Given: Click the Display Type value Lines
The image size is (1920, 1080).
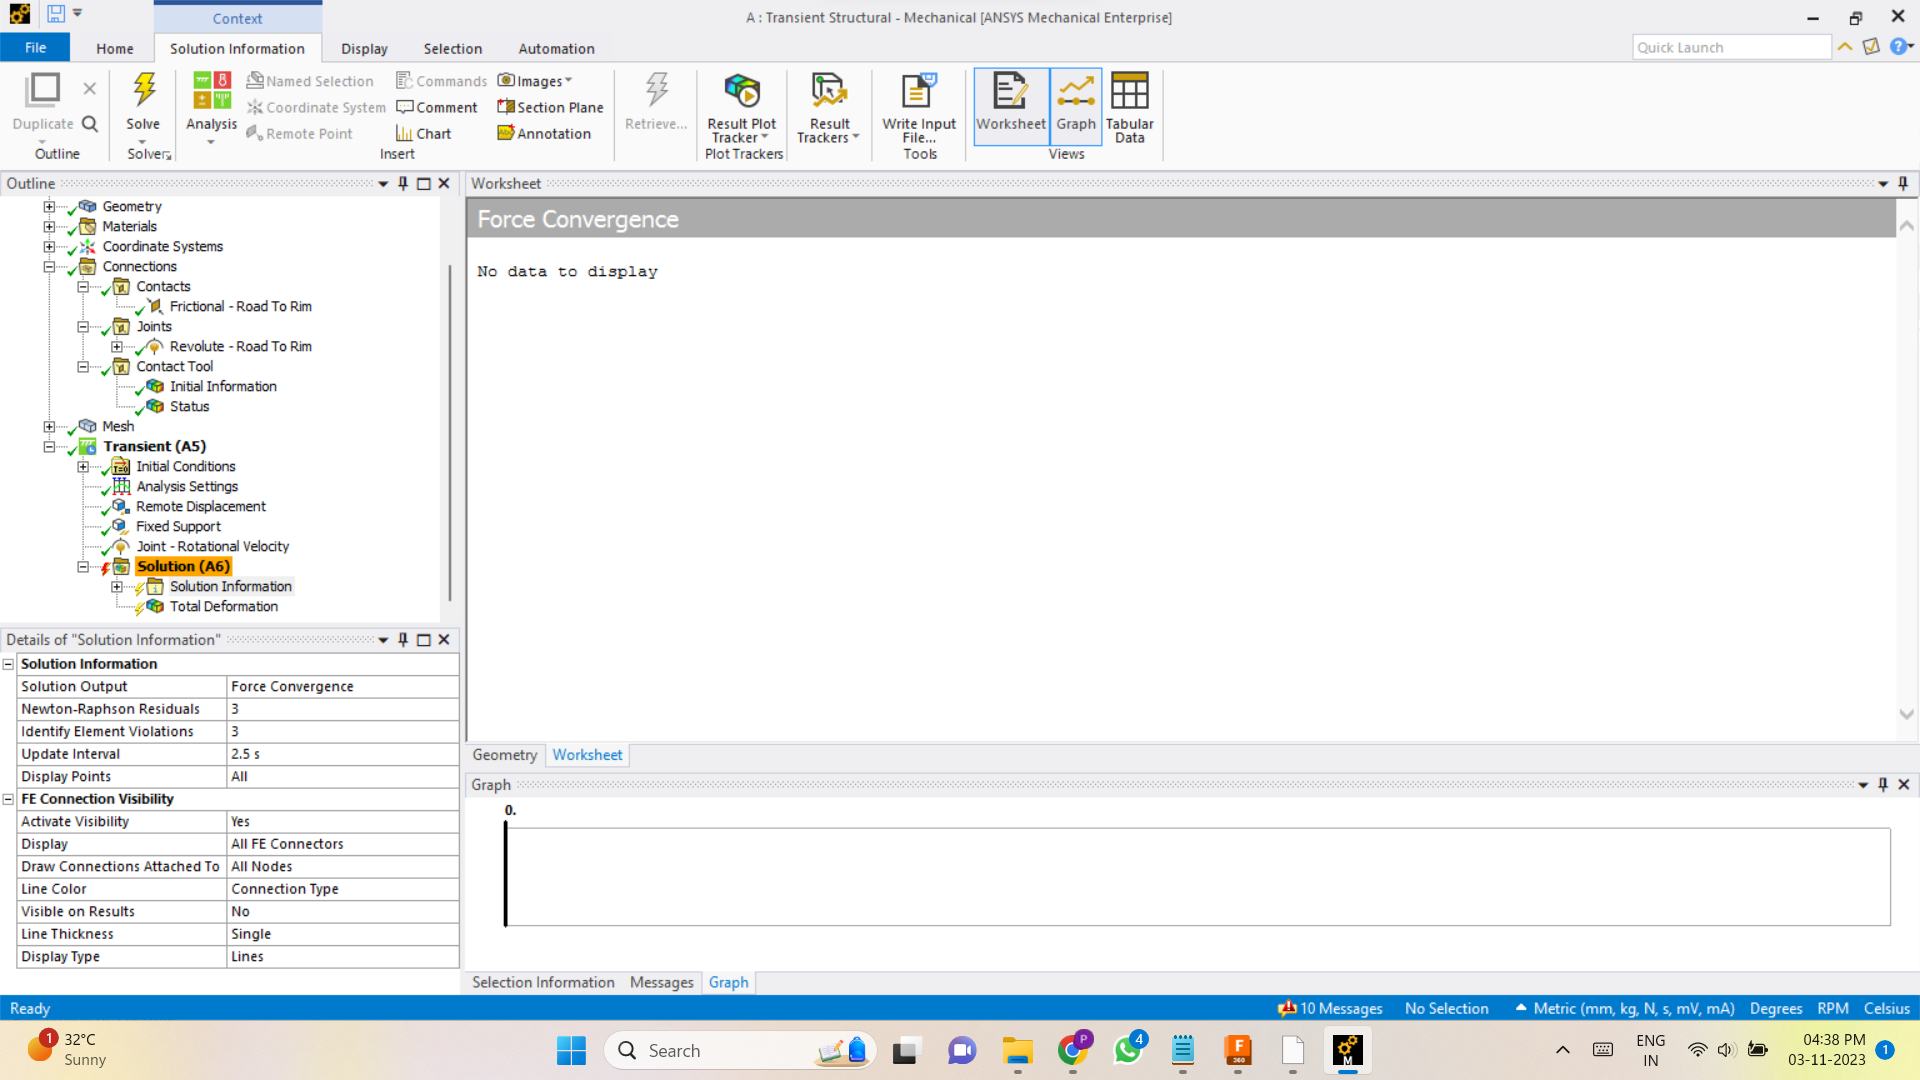Looking at the screenshot, I should click(x=342, y=956).
